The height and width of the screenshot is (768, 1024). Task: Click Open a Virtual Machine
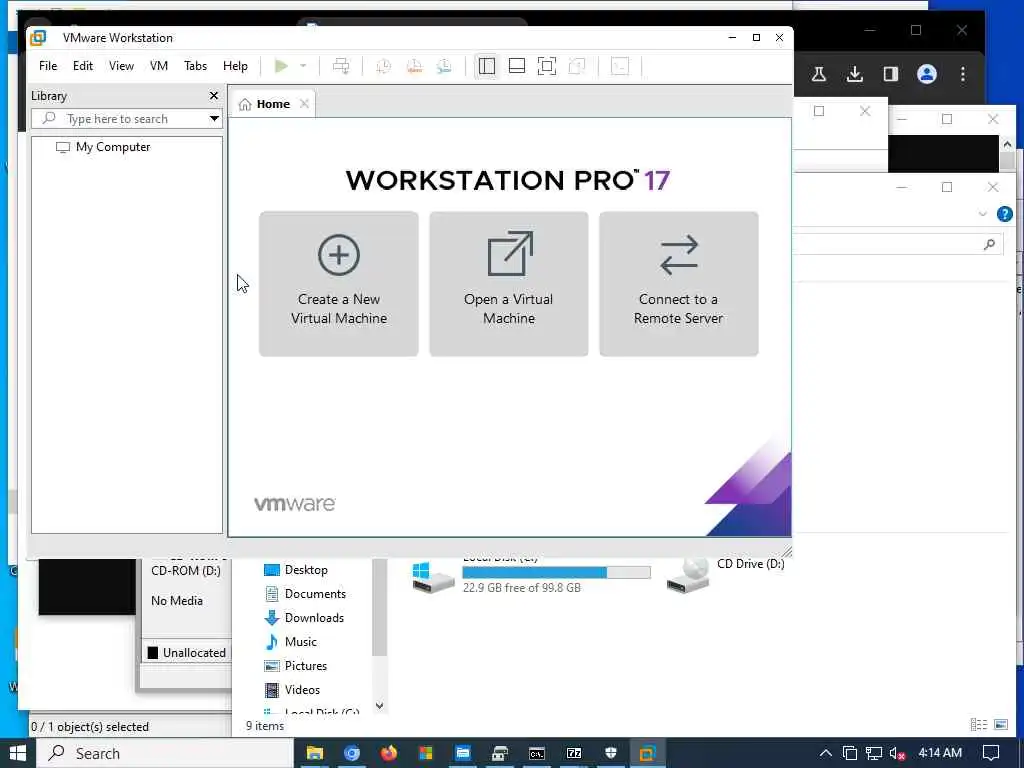point(509,284)
